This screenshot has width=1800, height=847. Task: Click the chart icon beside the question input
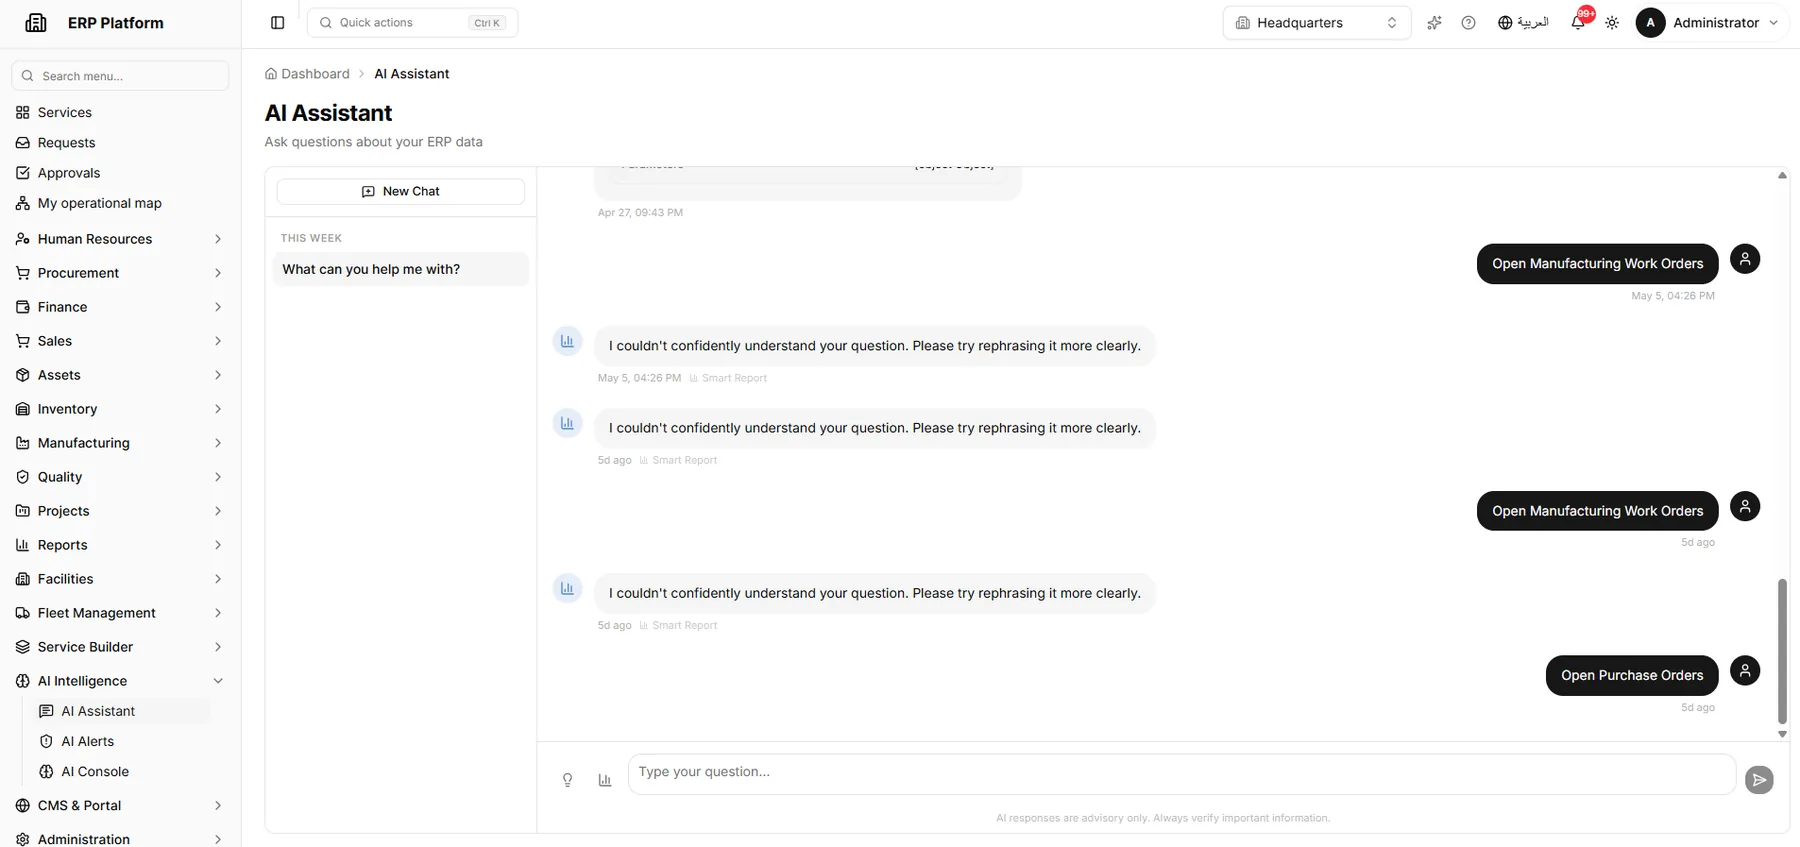605,780
